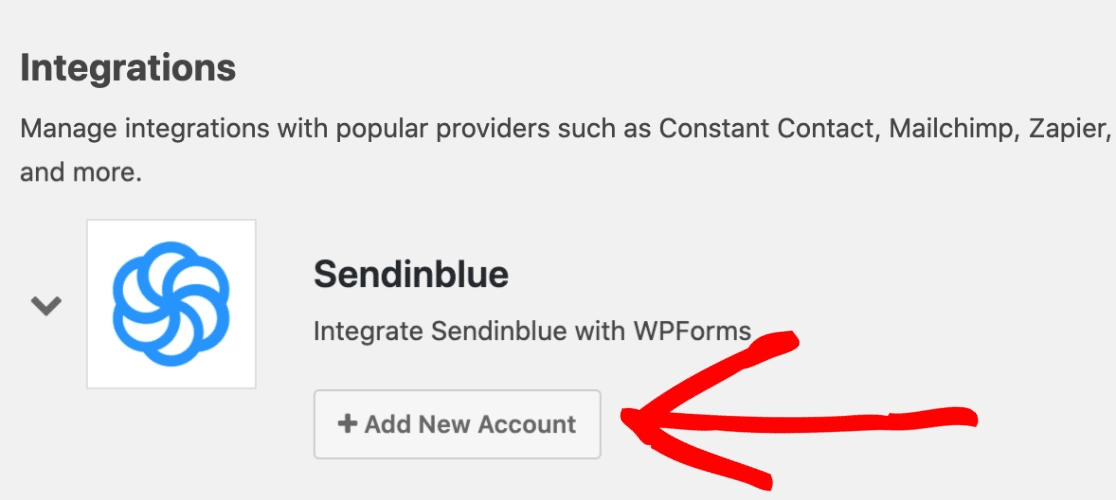Click the word Account on the button
This screenshot has width=1116, height=500.
(527, 424)
